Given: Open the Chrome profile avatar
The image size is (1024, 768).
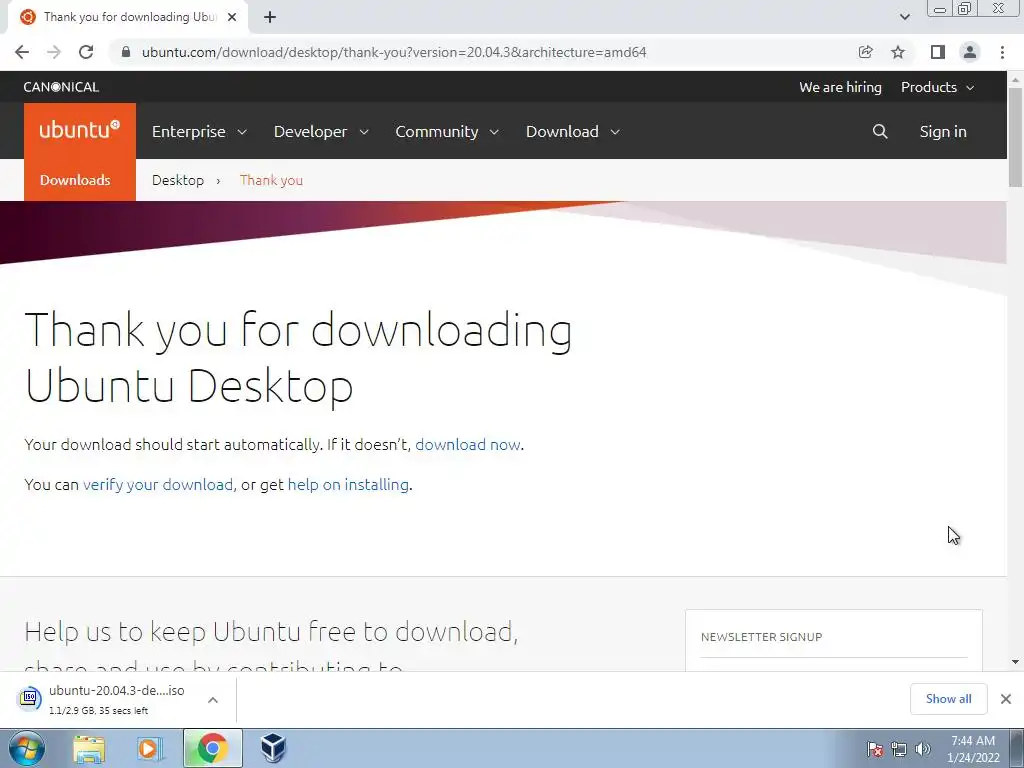Looking at the screenshot, I should point(970,52).
